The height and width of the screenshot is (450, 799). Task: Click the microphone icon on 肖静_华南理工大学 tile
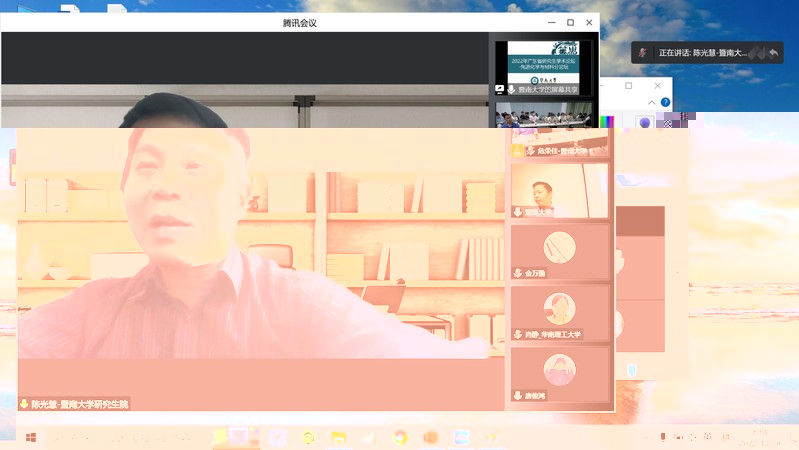517,333
